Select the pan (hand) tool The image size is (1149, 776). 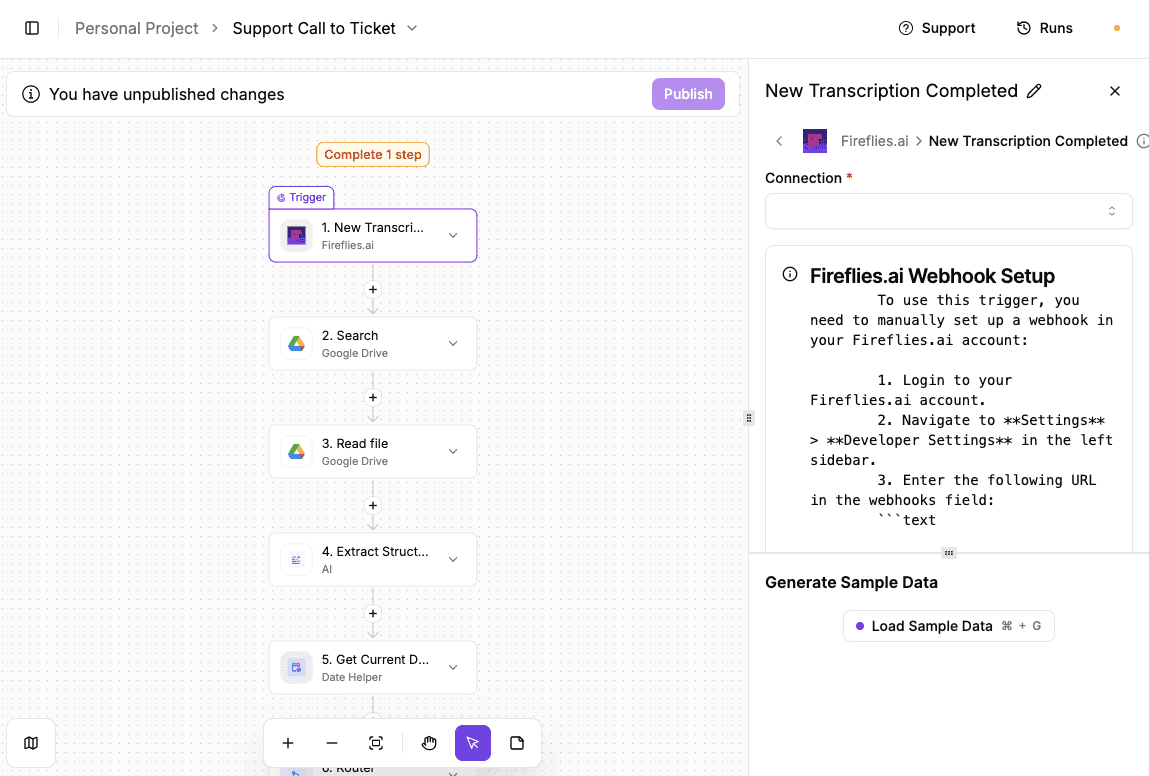pyautogui.click(x=429, y=743)
